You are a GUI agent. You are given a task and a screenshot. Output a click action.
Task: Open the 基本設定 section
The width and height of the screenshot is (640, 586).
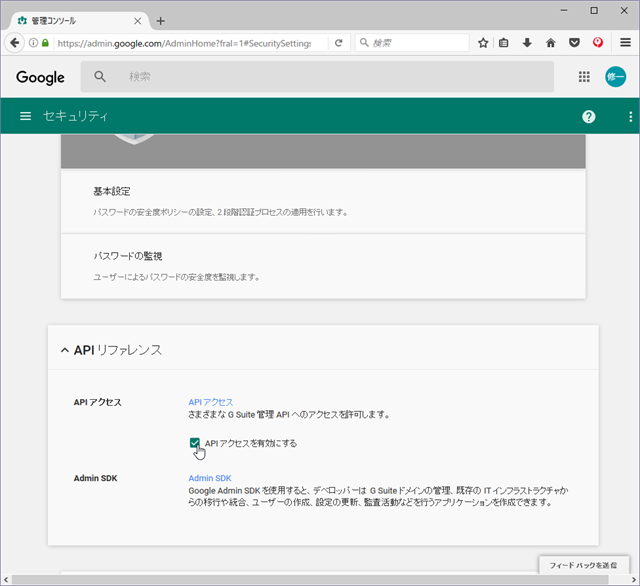323,201
